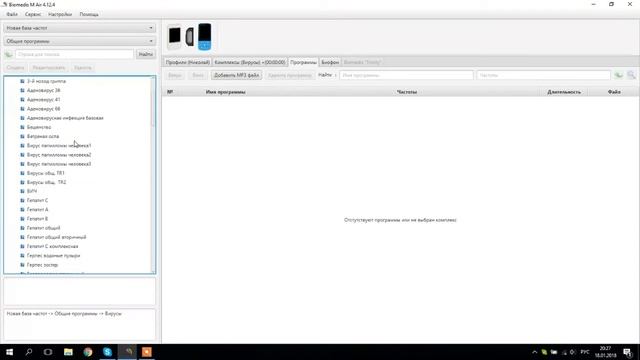The height and width of the screenshot is (360, 640).
Task: Show hidden system tray icons
Action: 534,352
